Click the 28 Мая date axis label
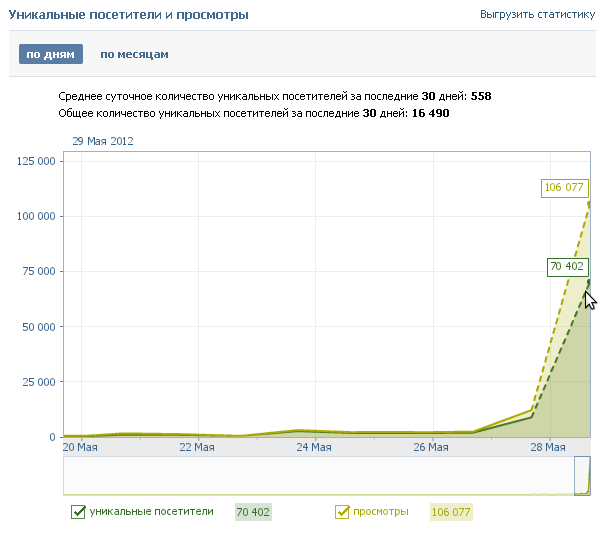 click(547, 447)
